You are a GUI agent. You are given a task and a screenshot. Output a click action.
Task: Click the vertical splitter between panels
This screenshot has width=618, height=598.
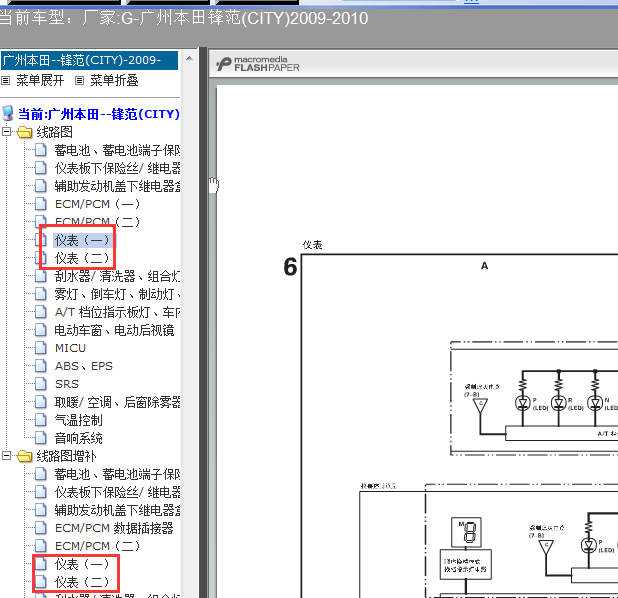click(x=203, y=322)
